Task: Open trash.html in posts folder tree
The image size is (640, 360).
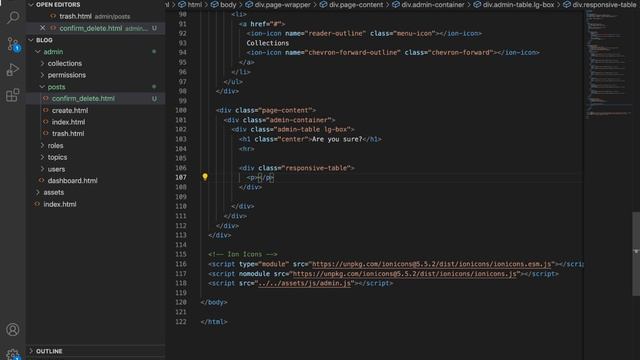Action: 68,133
